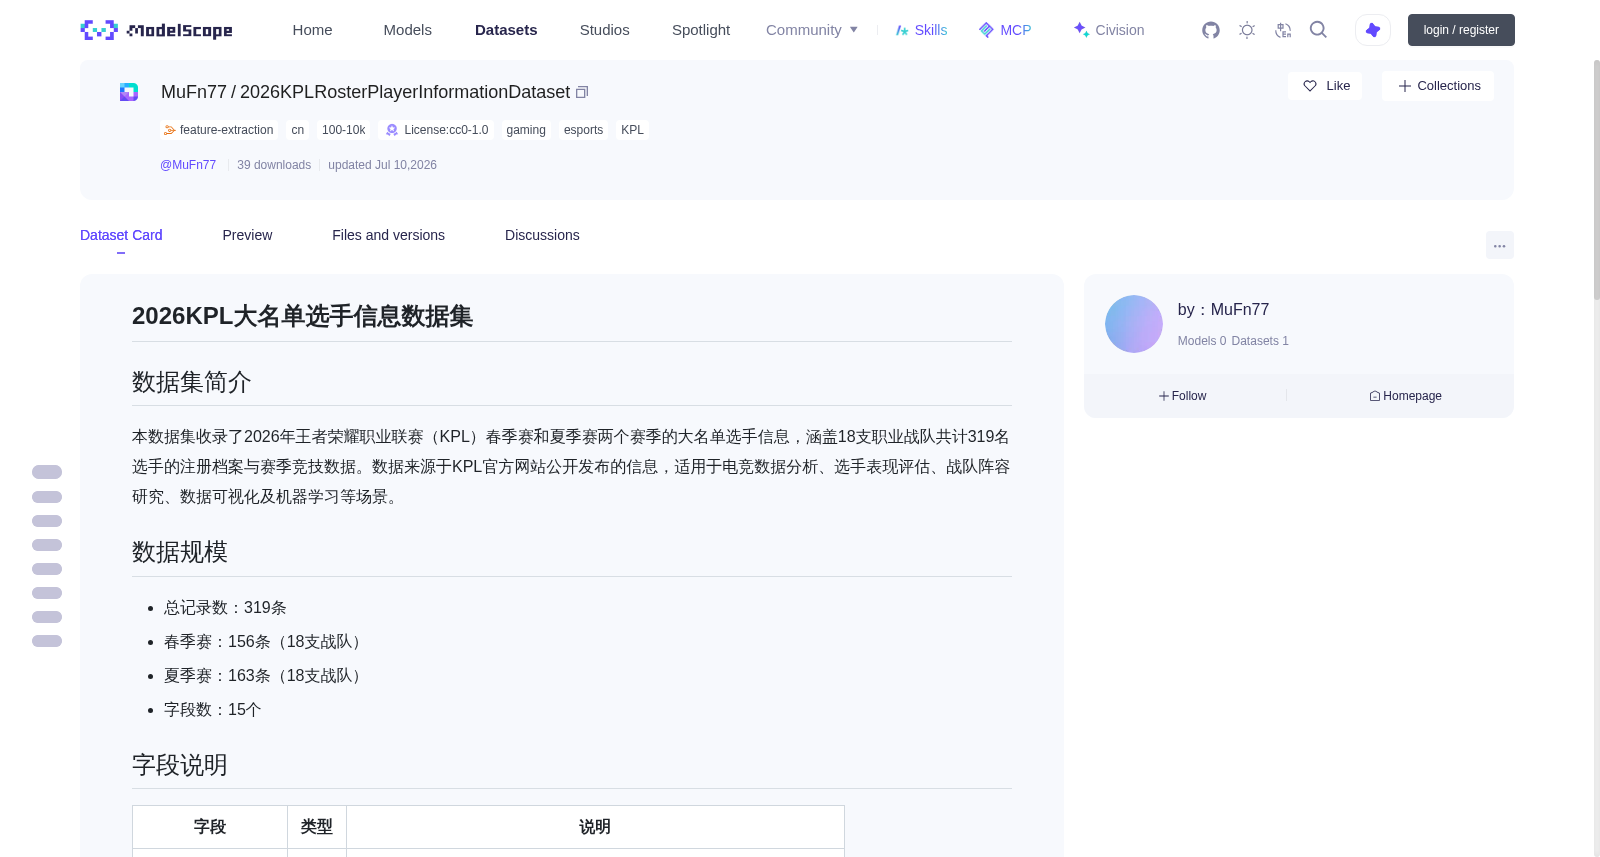Click the list item 总记录数：319条
The width and height of the screenshot is (1600, 857).
coord(225,608)
